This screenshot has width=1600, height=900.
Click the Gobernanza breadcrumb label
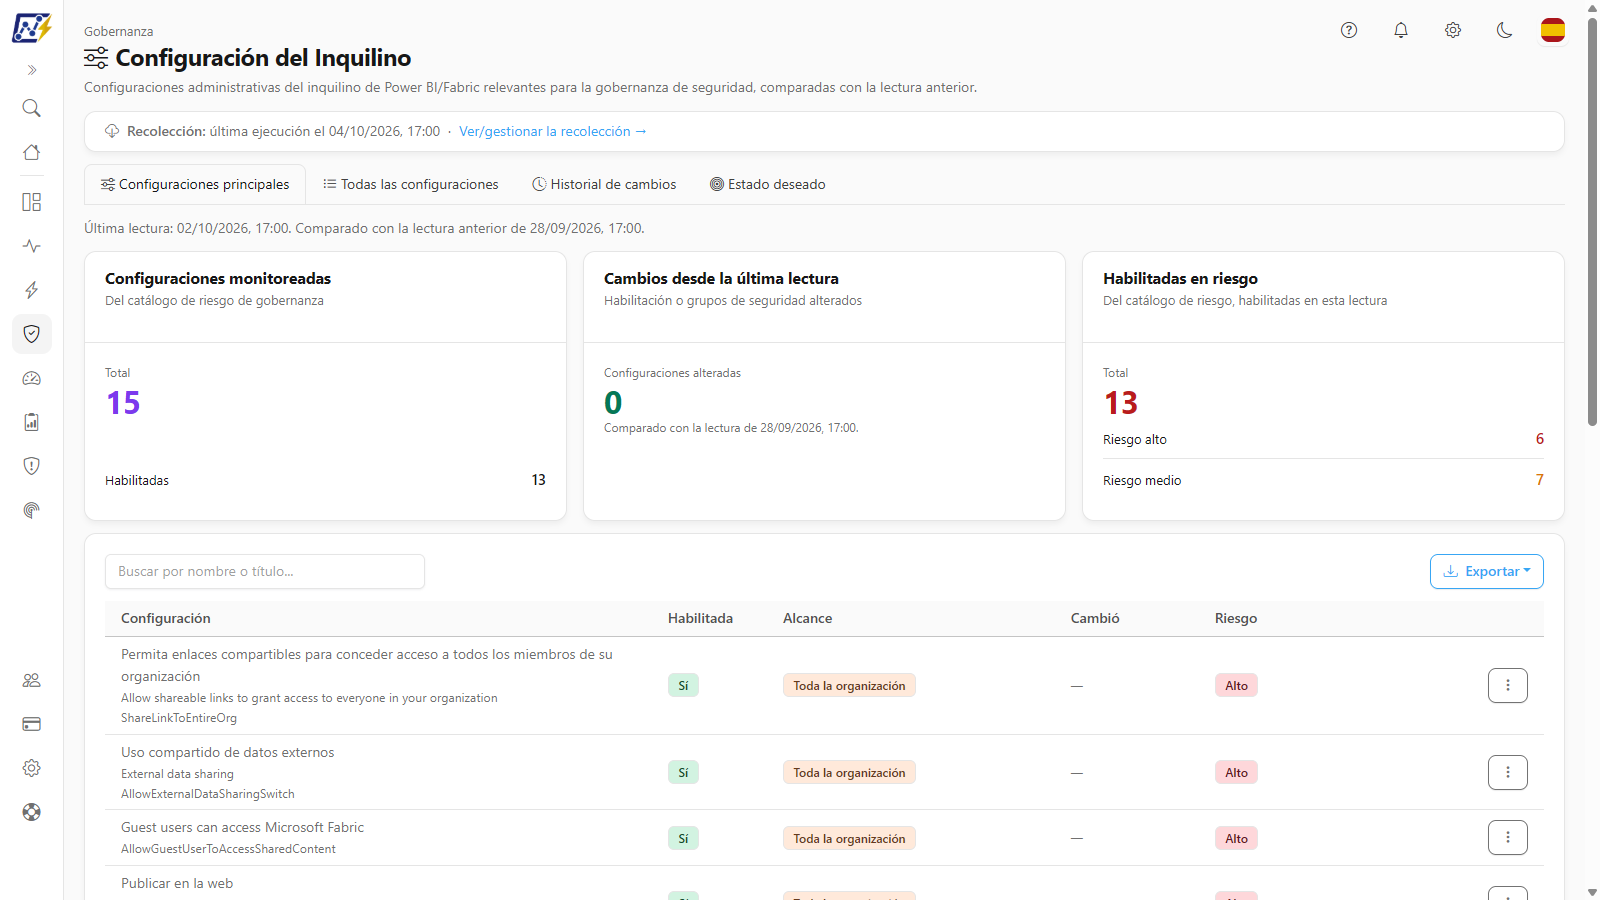click(118, 31)
